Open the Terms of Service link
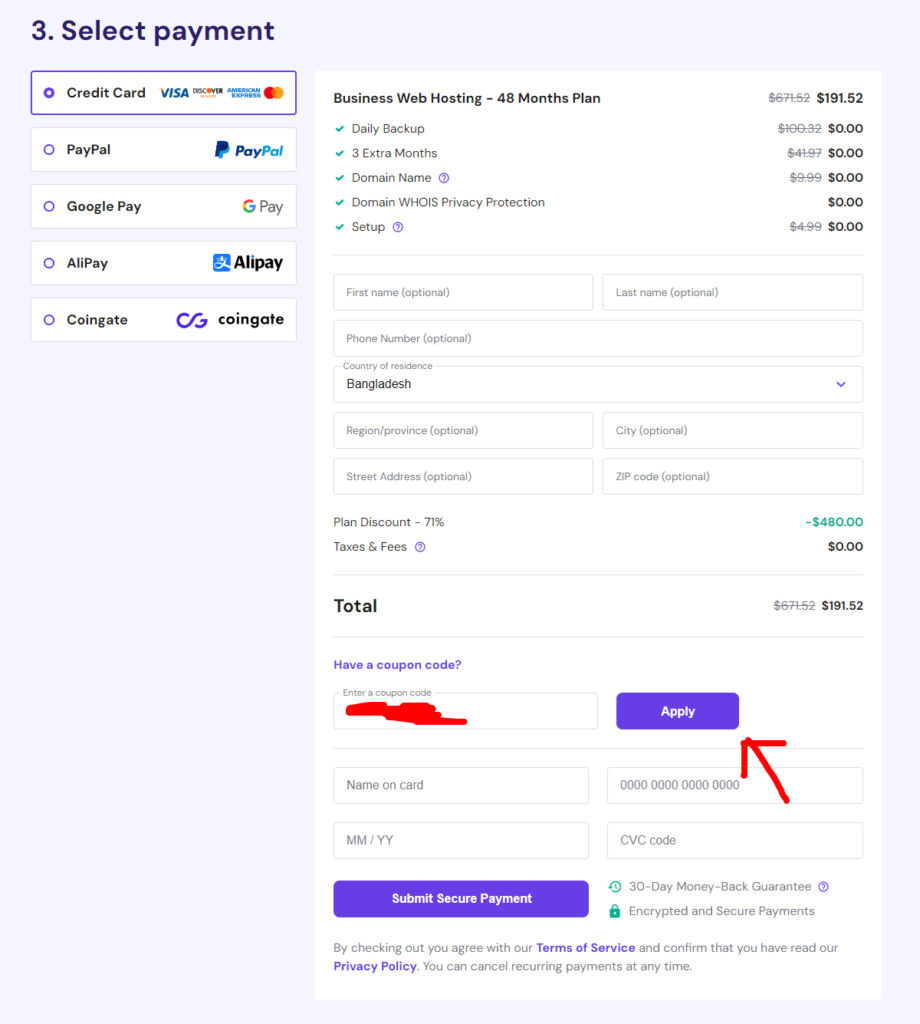This screenshot has width=920, height=1024. point(586,948)
